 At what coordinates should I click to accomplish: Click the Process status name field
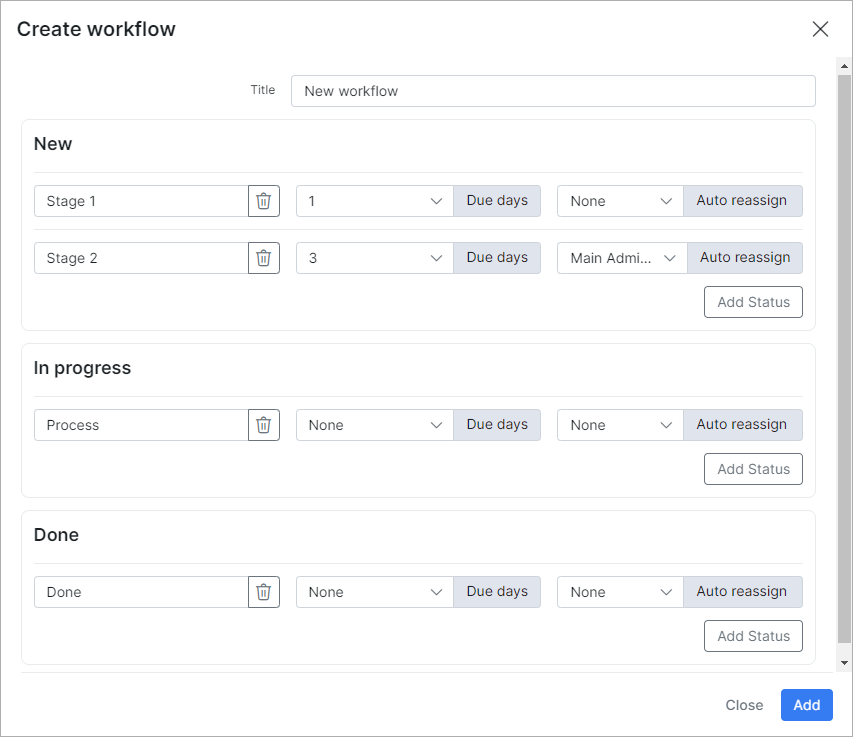click(x=141, y=425)
